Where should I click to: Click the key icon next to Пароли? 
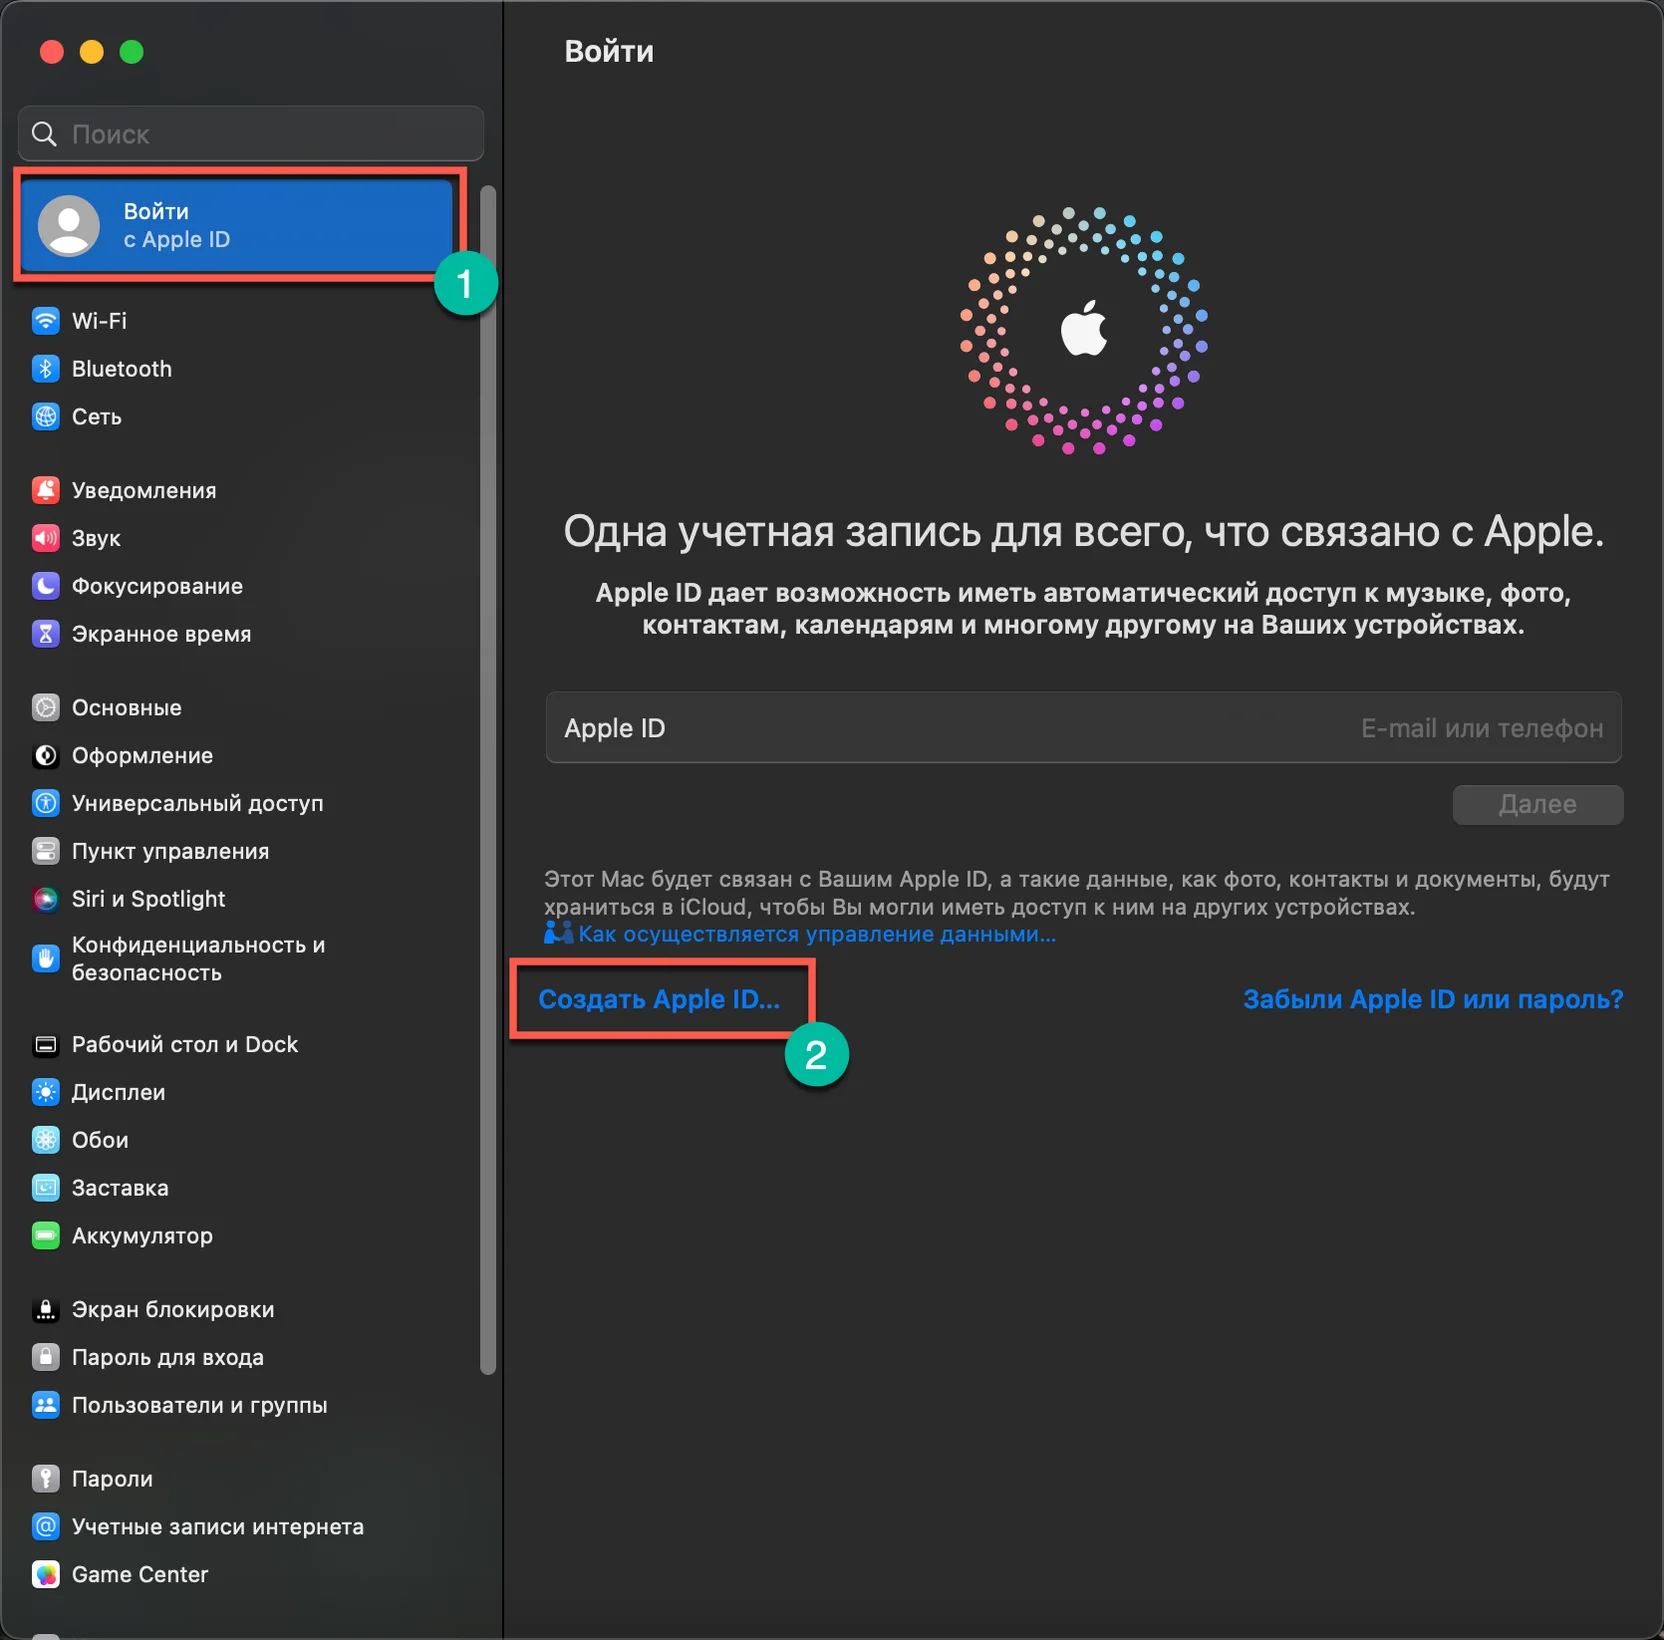[46, 1479]
